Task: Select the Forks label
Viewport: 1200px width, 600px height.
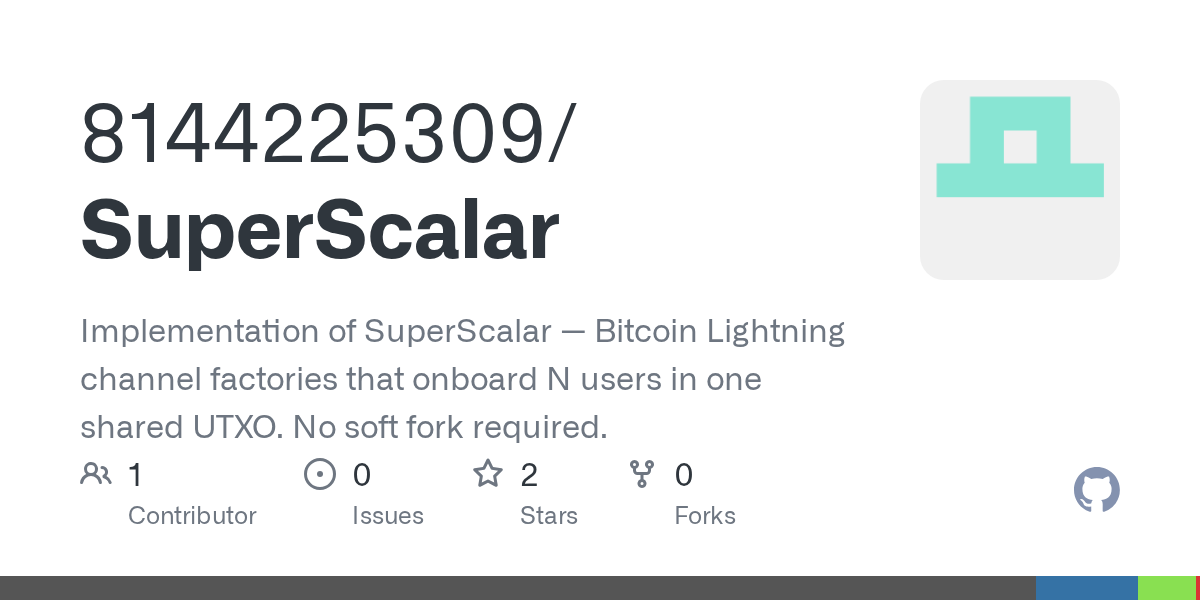Action: tap(705, 516)
